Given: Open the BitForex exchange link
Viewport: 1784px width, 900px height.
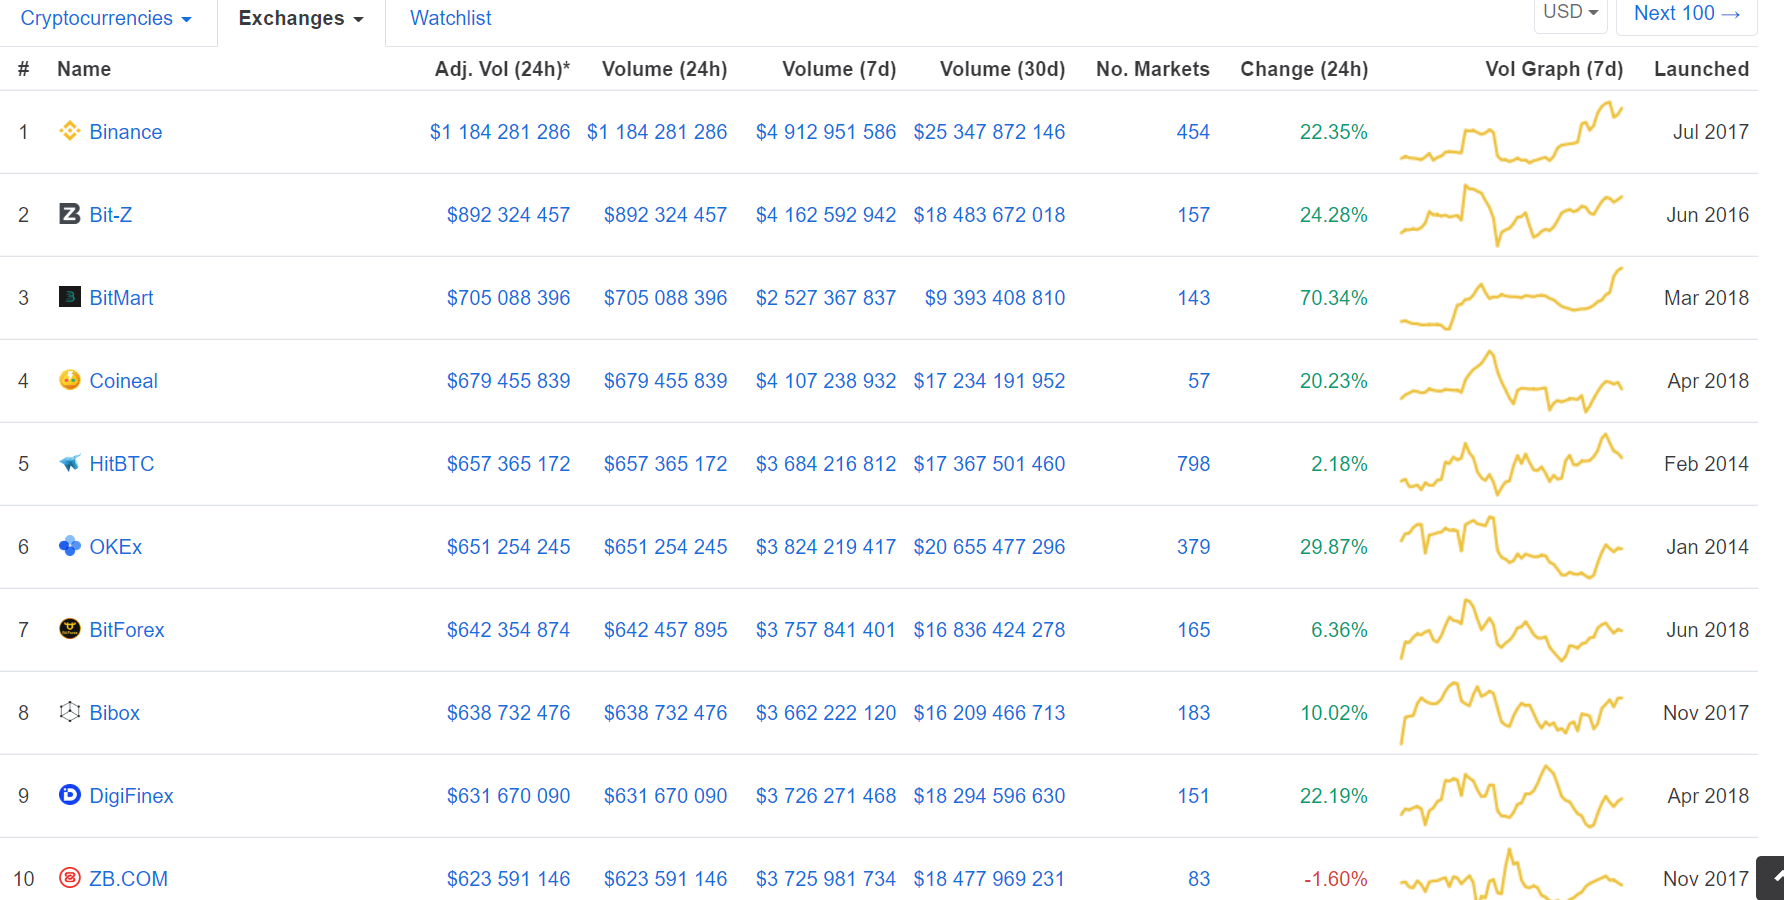Looking at the screenshot, I should pyautogui.click(x=127, y=630).
